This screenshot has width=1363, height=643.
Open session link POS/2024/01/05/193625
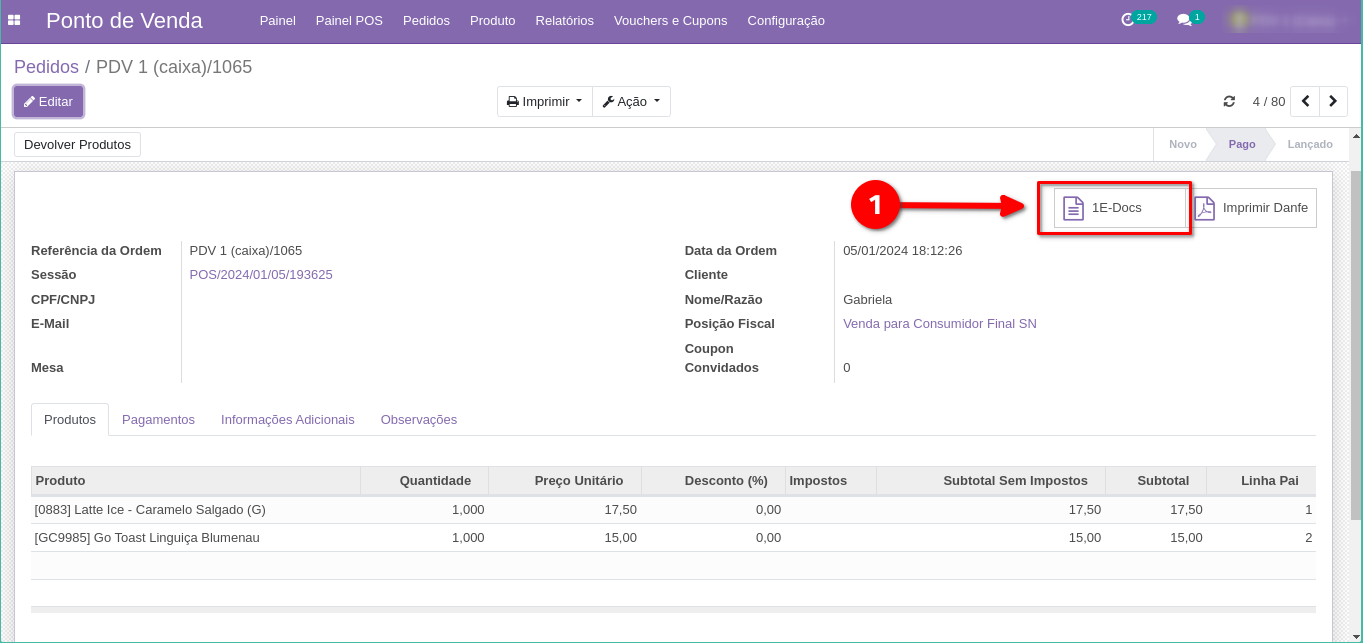[x=261, y=275]
